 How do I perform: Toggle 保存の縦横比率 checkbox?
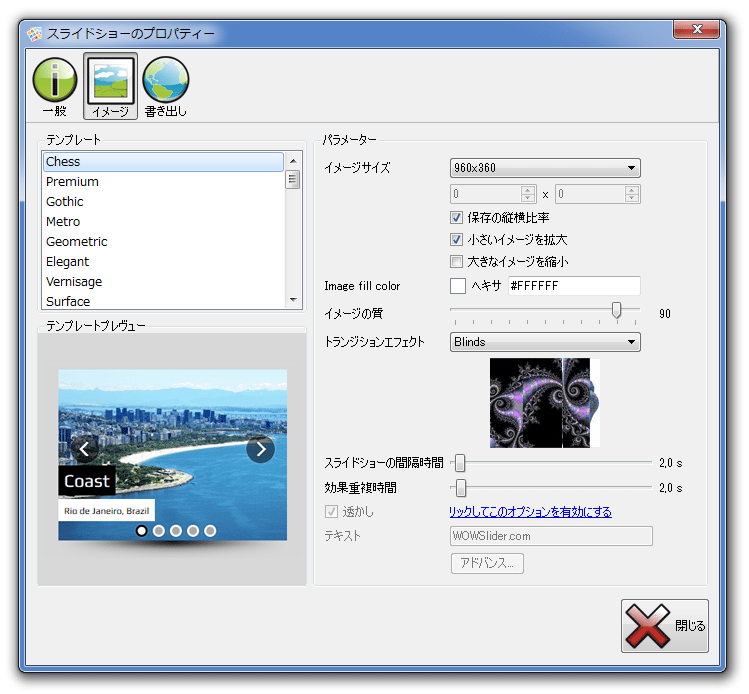tap(456, 218)
